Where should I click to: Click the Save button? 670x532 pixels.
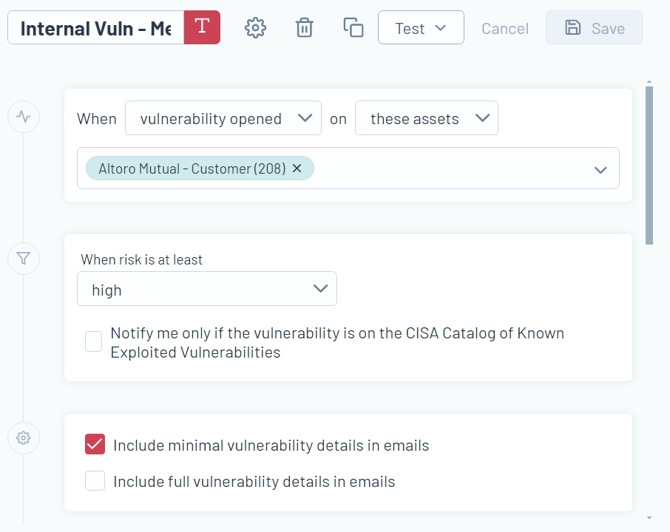coord(594,28)
